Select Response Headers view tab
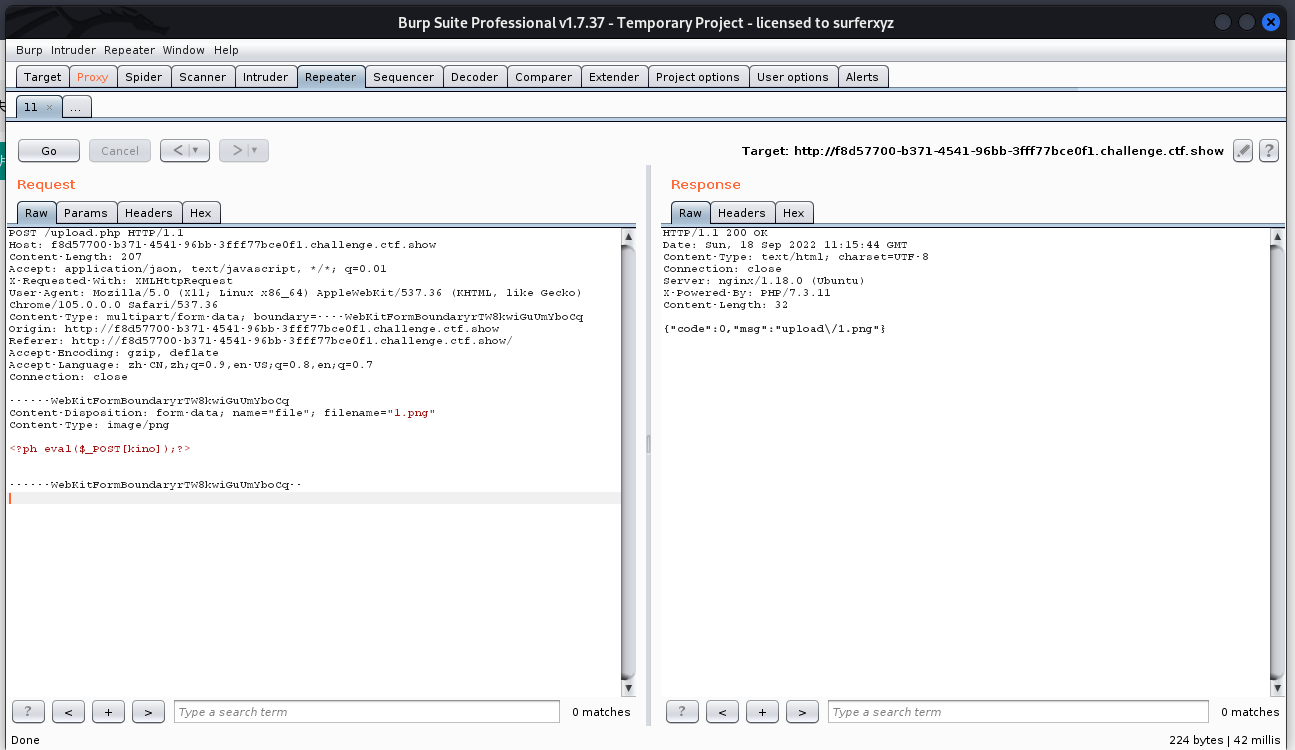The image size is (1295, 750). coord(742,213)
